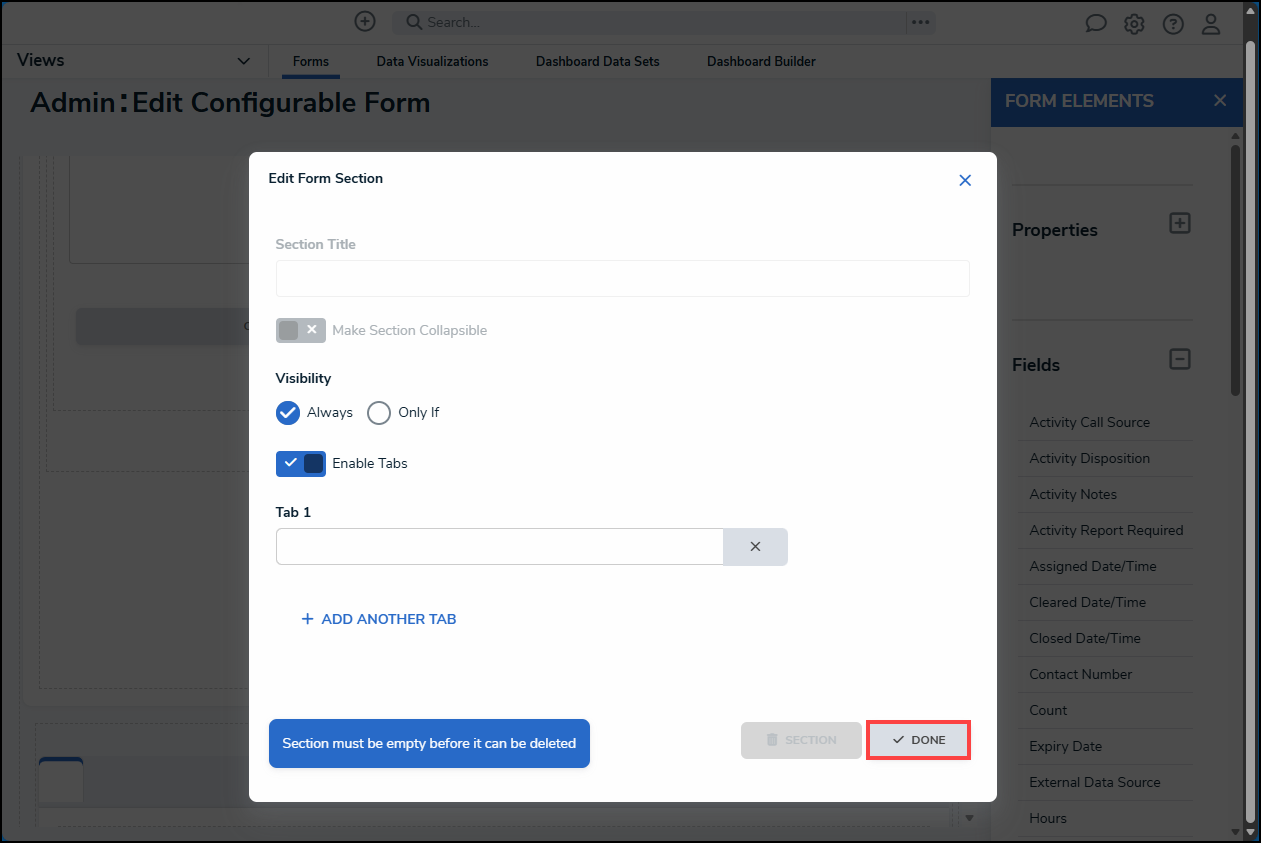The image size is (1261, 843).
Task: Click Add Another Tab link
Action: point(379,619)
